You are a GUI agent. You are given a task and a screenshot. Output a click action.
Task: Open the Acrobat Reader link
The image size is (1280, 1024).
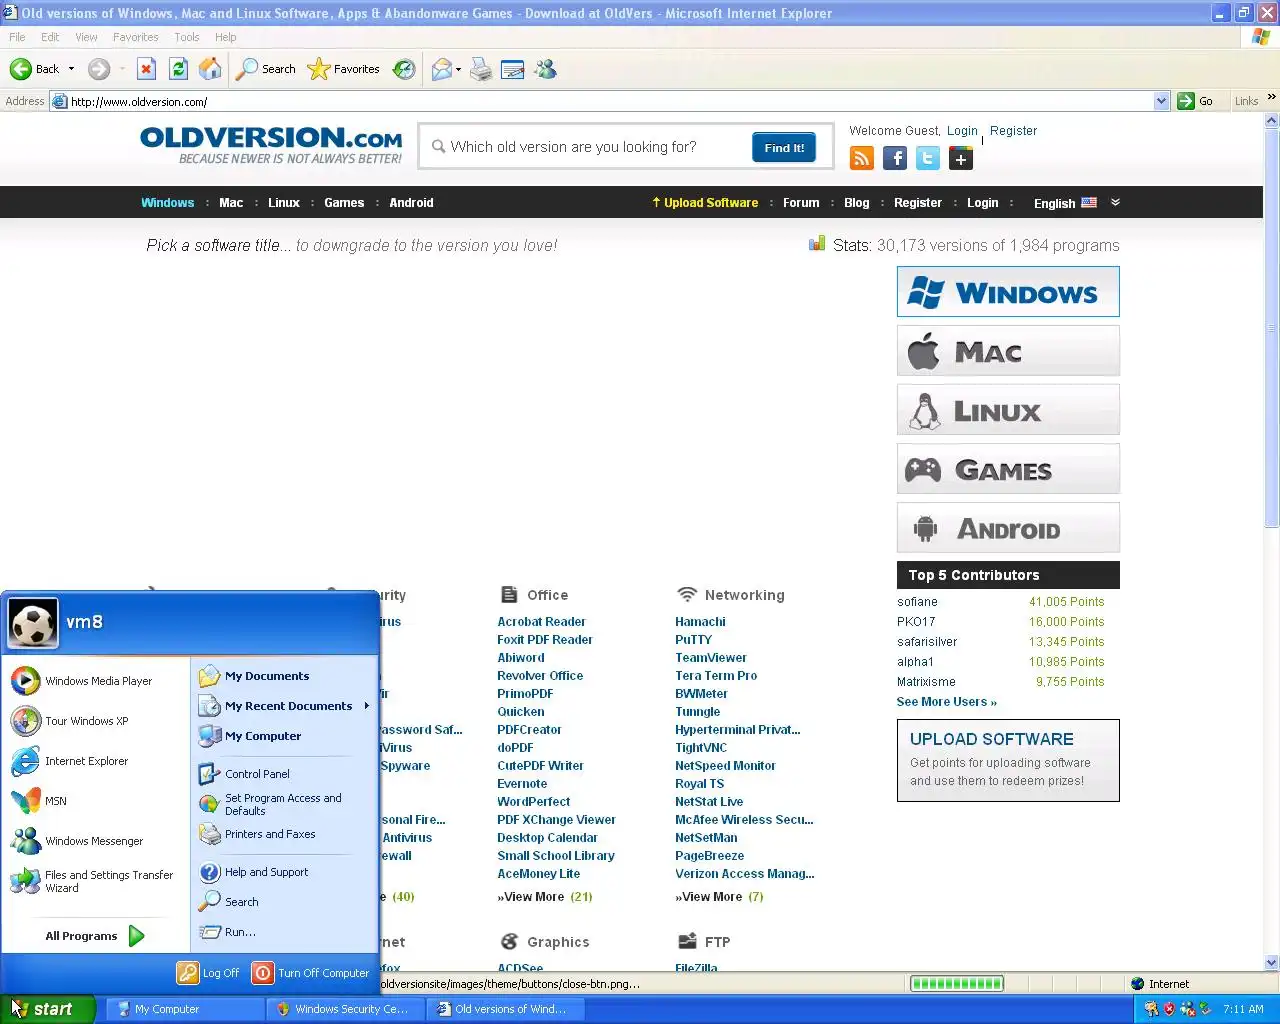[x=541, y=621]
